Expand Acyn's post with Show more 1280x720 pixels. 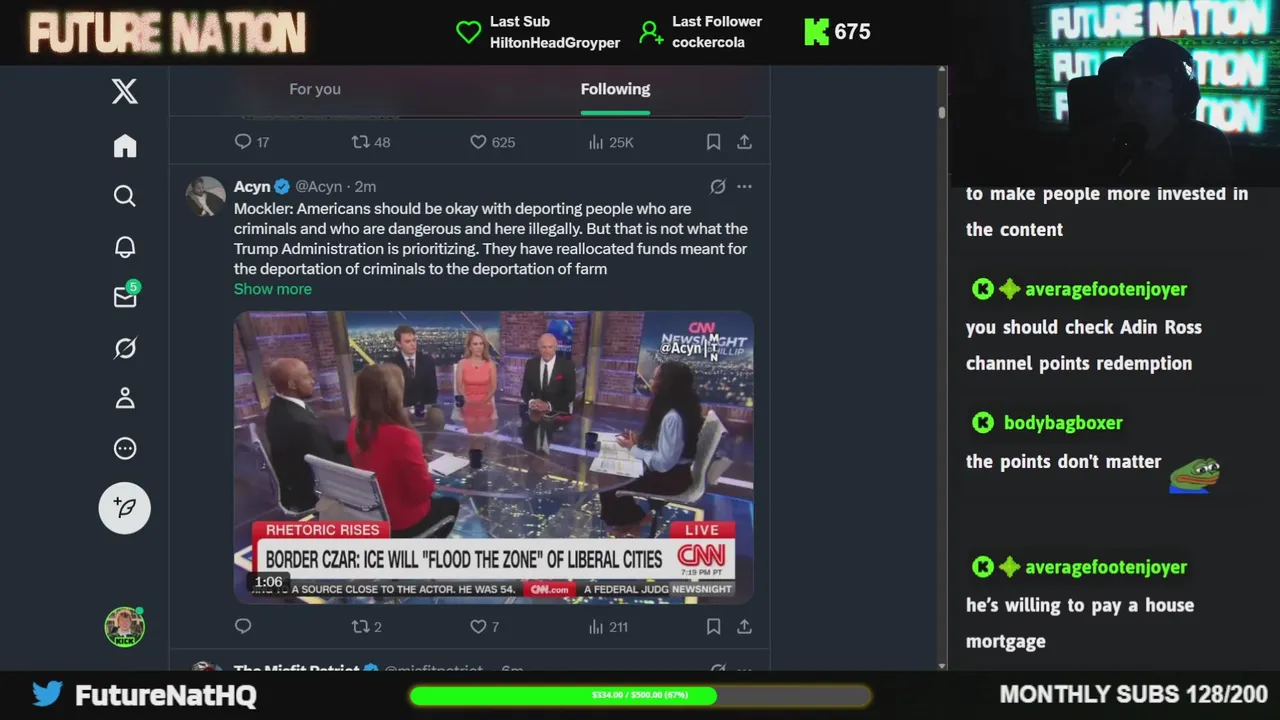click(272, 289)
